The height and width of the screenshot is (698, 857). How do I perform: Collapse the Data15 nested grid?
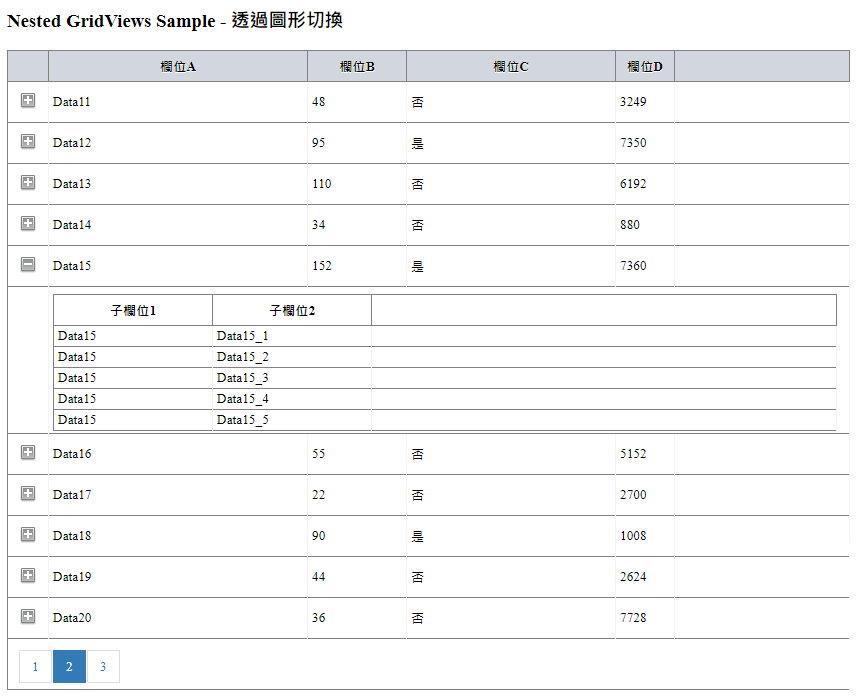[x=30, y=265]
